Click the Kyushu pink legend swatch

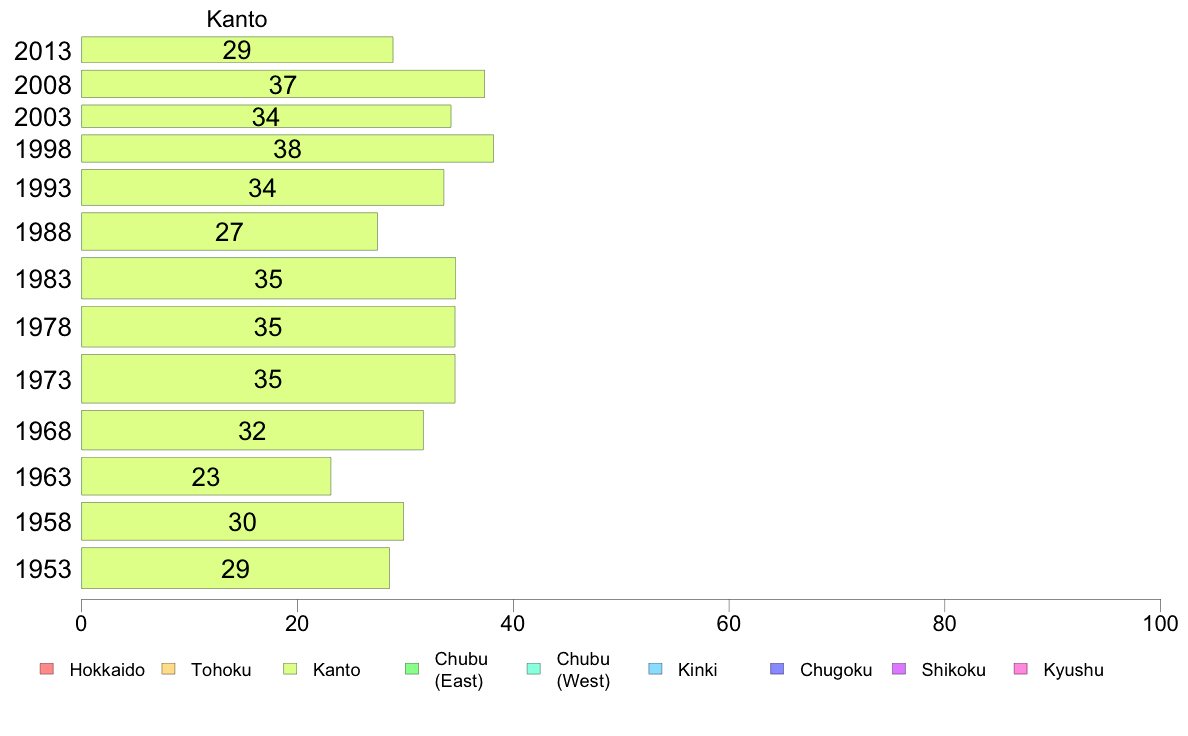[1021, 669]
